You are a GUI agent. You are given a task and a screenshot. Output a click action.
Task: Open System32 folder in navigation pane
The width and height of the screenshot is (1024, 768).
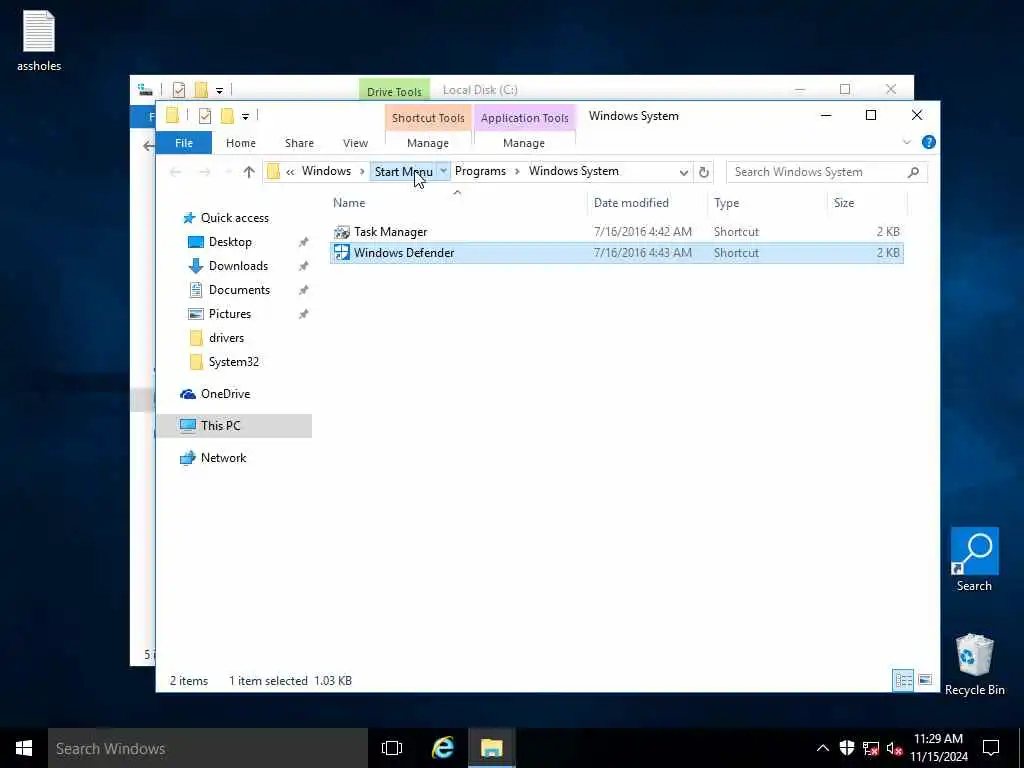click(x=233, y=362)
